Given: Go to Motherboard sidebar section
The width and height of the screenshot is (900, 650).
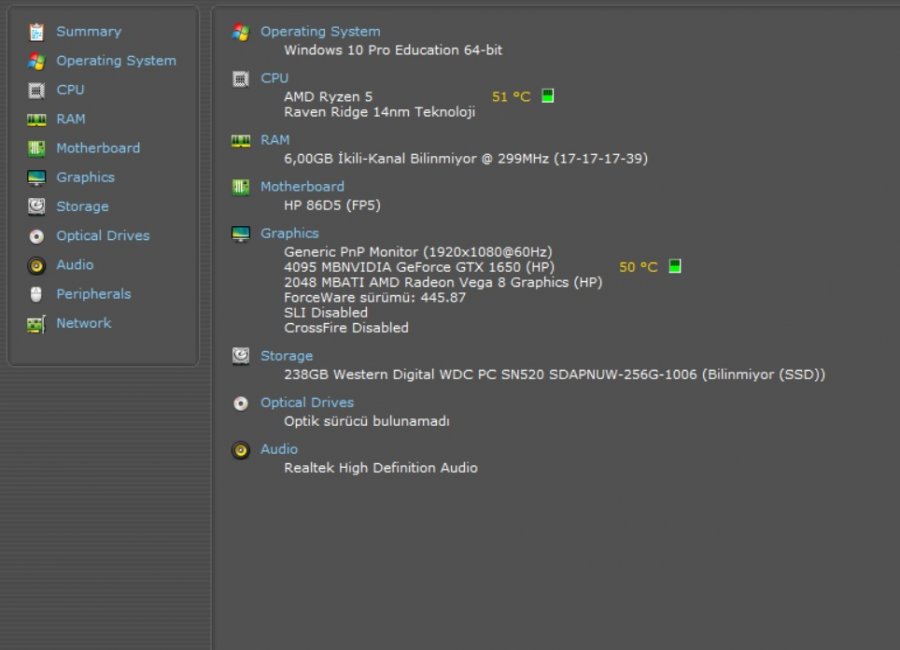Looking at the screenshot, I should click(98, 148).
